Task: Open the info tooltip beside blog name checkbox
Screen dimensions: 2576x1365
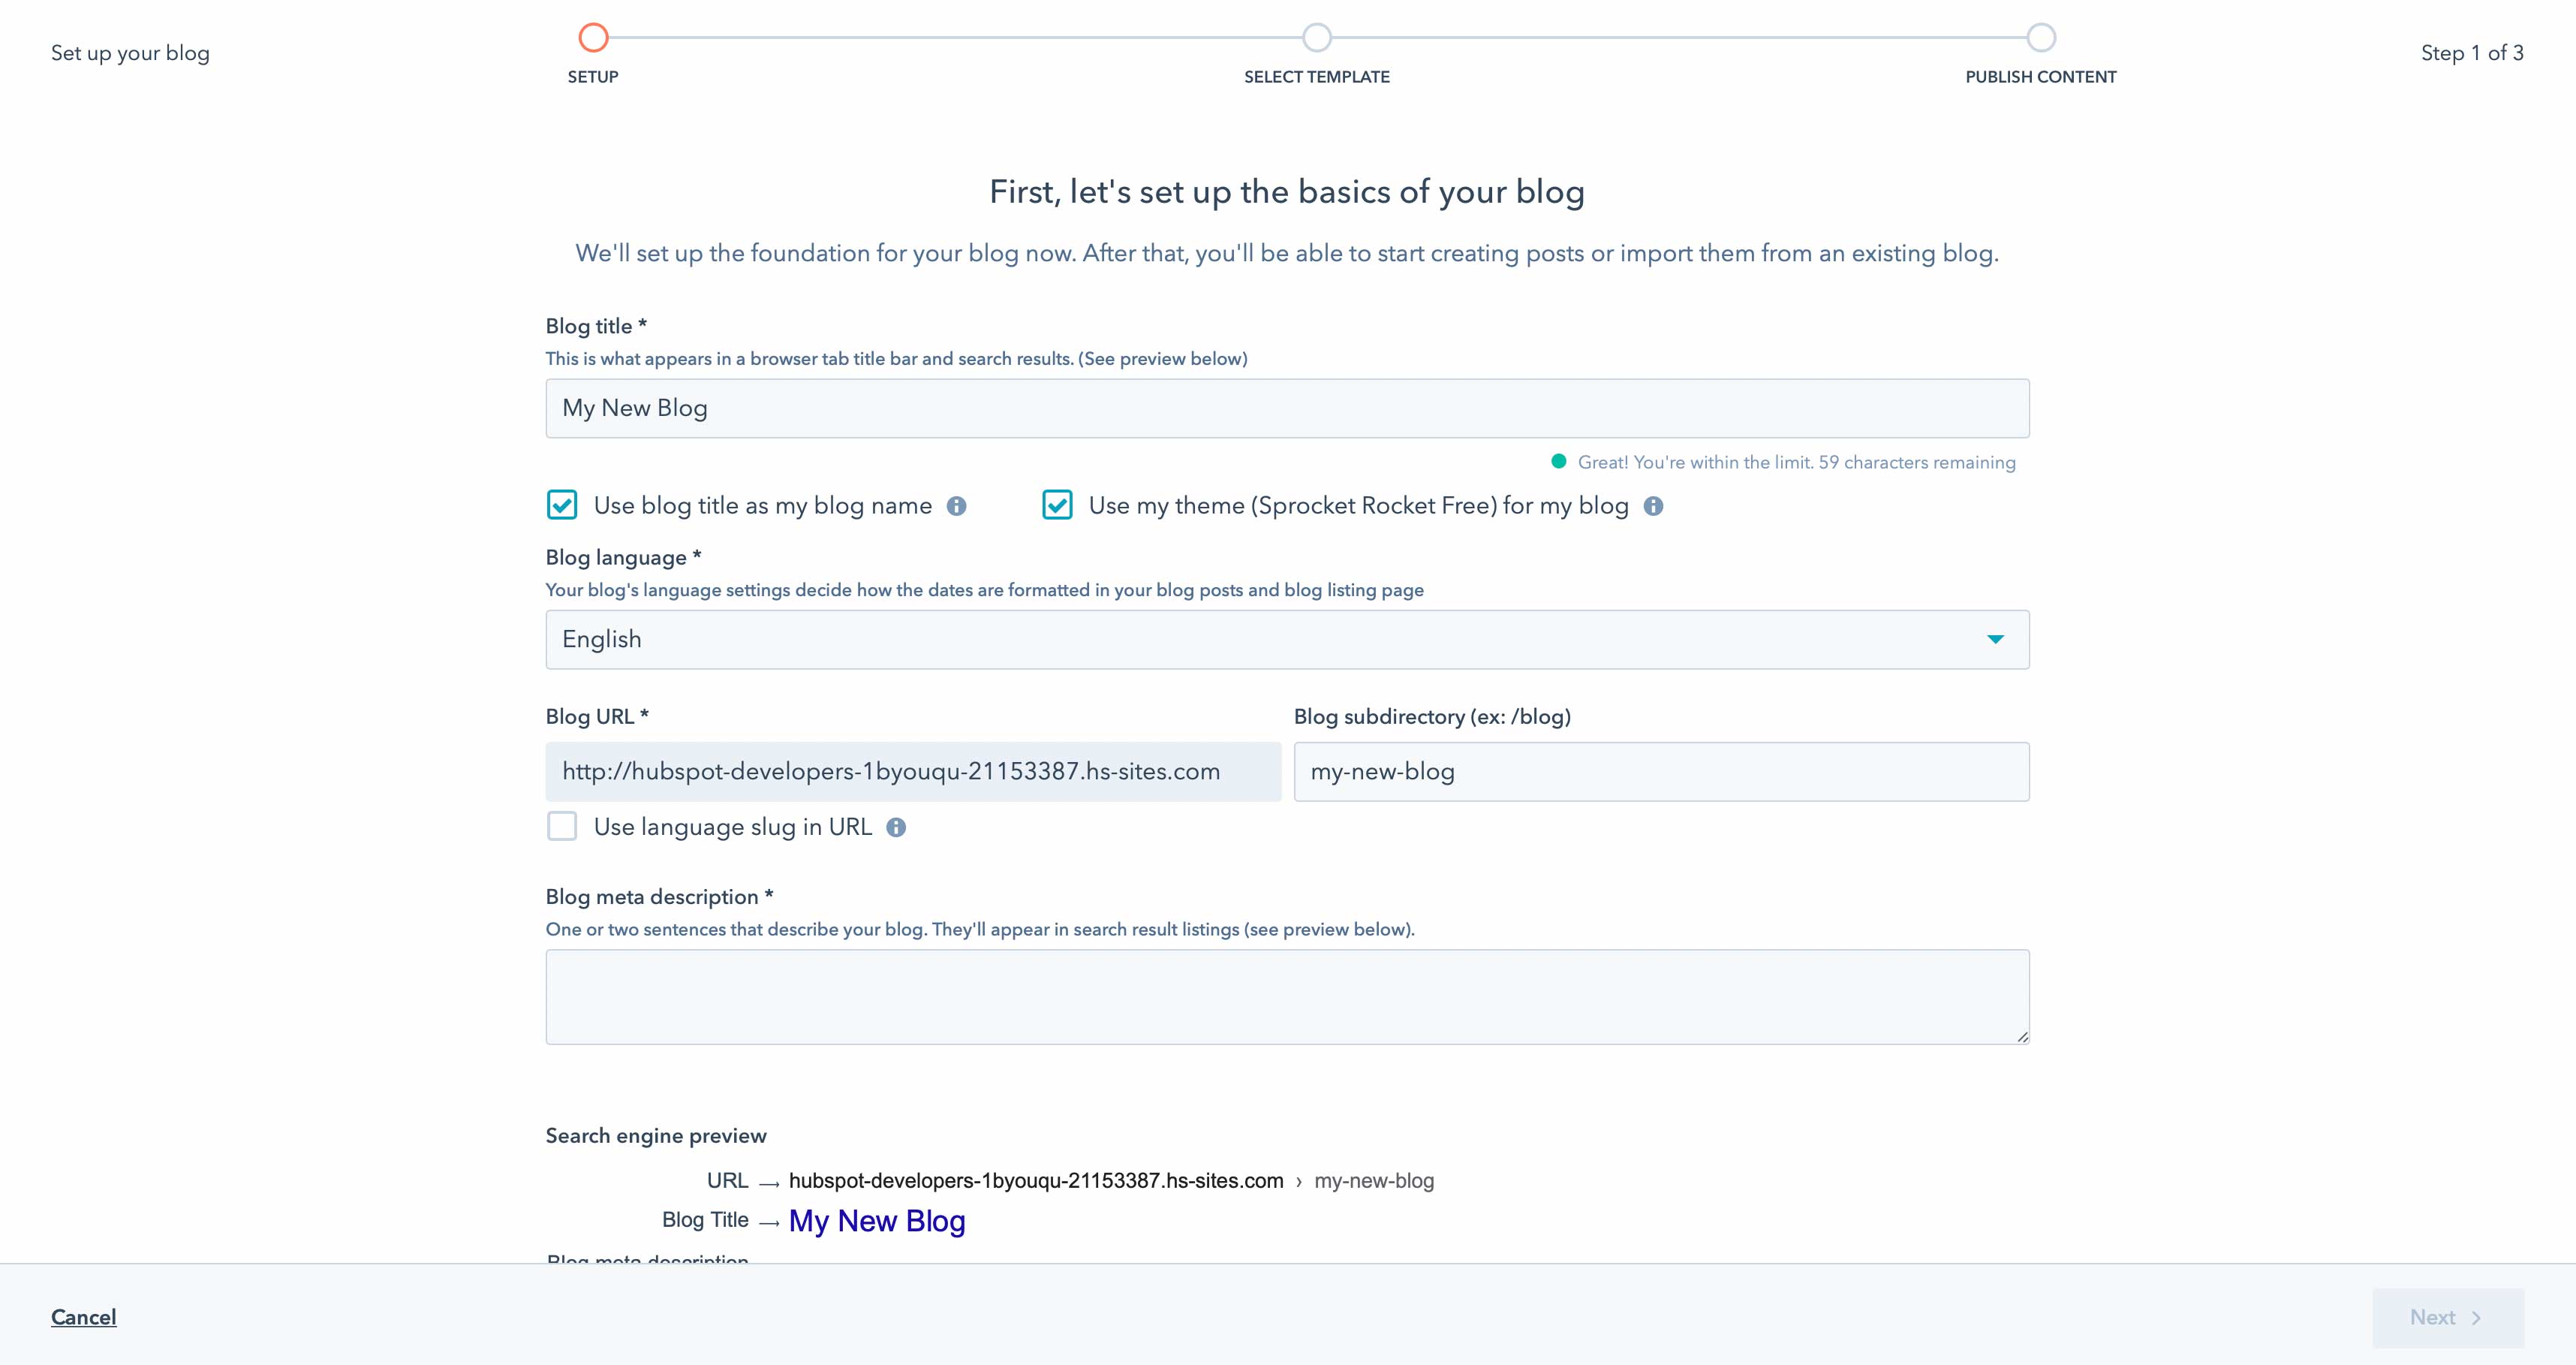Action: 957,506
